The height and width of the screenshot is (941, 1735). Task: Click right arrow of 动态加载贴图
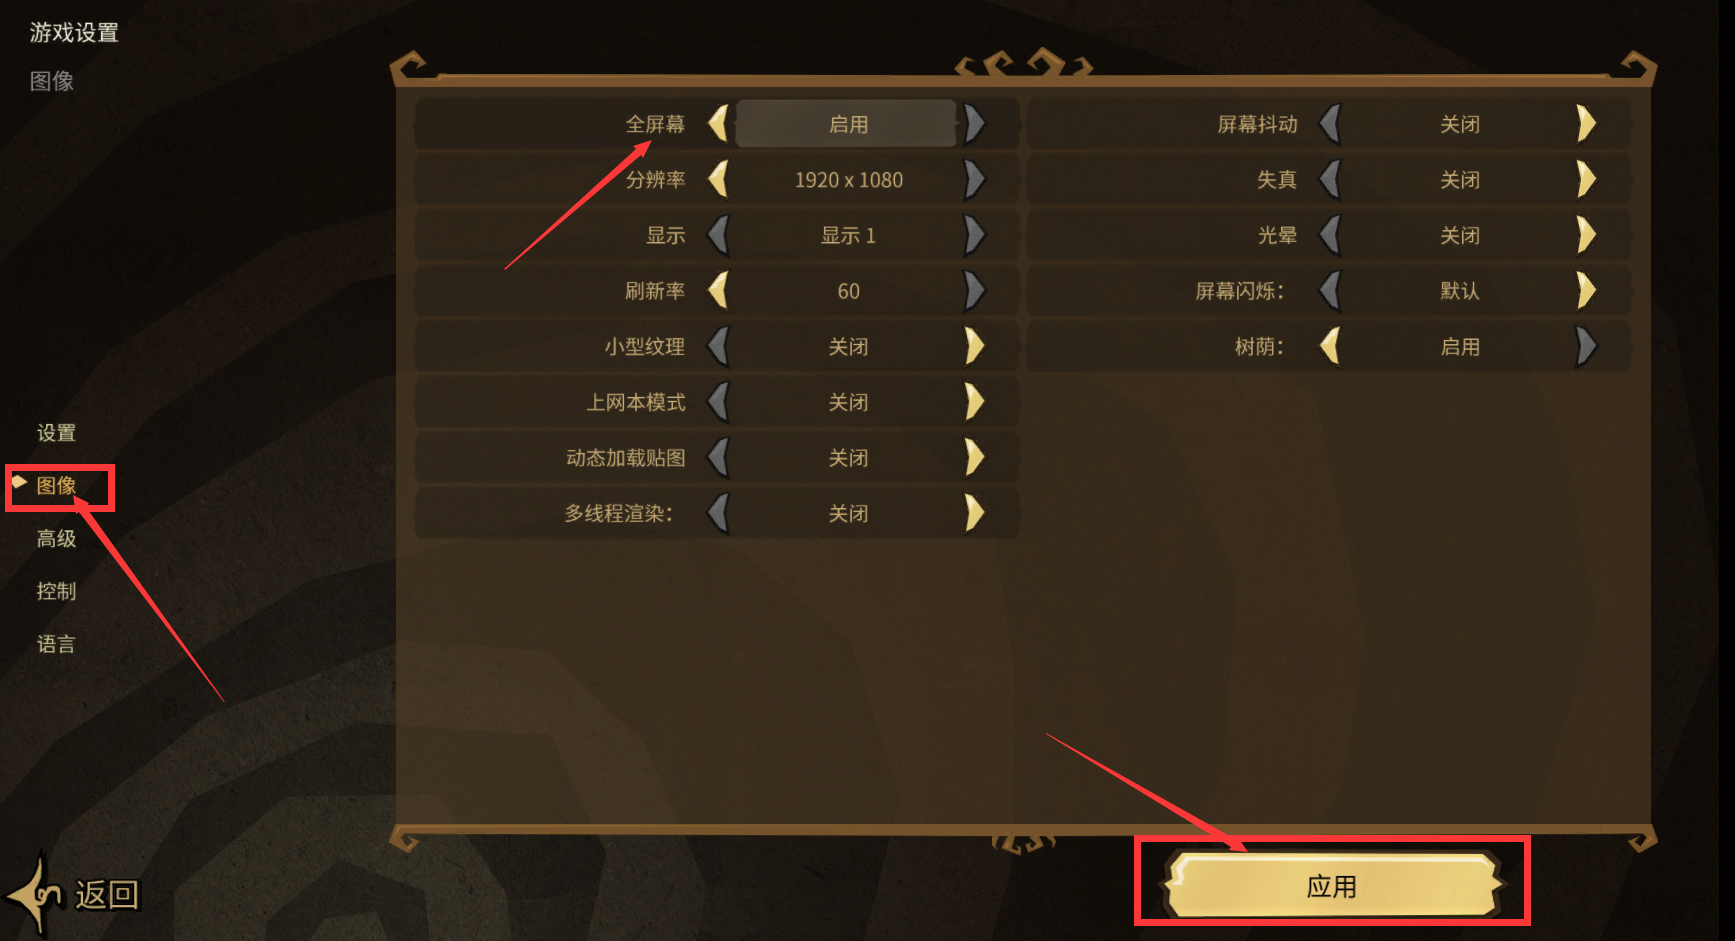tap(975, 458)
